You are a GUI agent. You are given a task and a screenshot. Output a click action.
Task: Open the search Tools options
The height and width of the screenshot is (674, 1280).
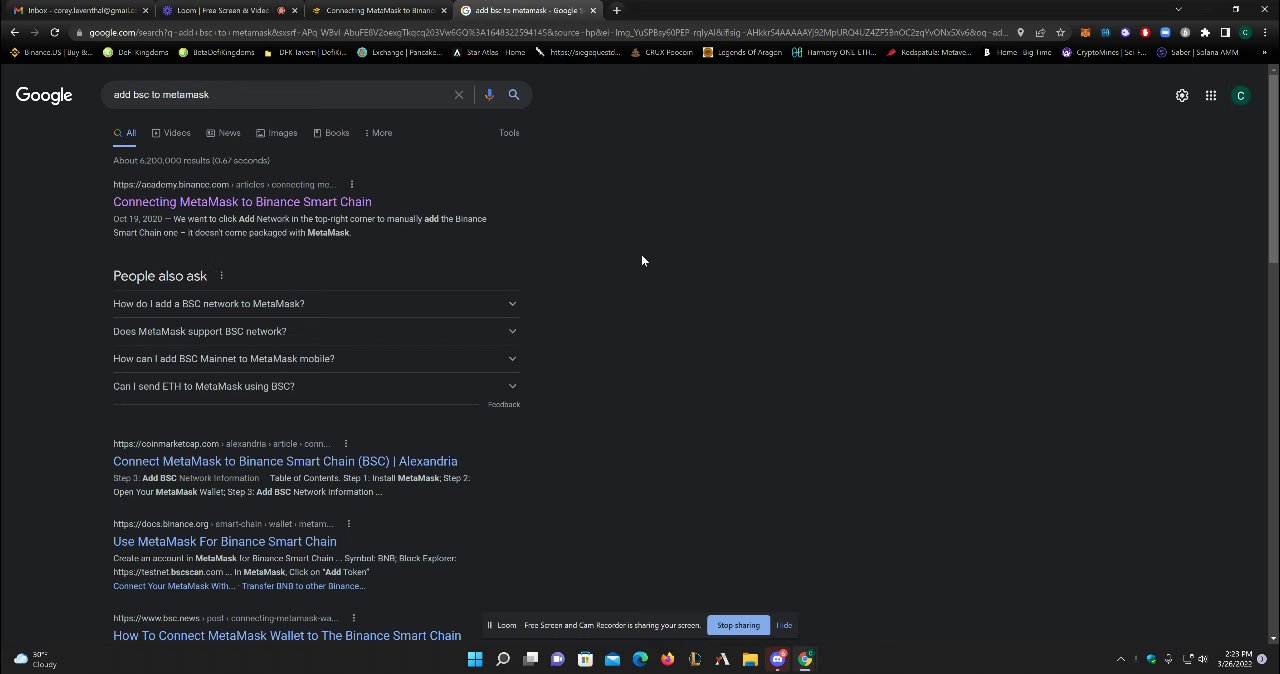[x=509, y=133]
